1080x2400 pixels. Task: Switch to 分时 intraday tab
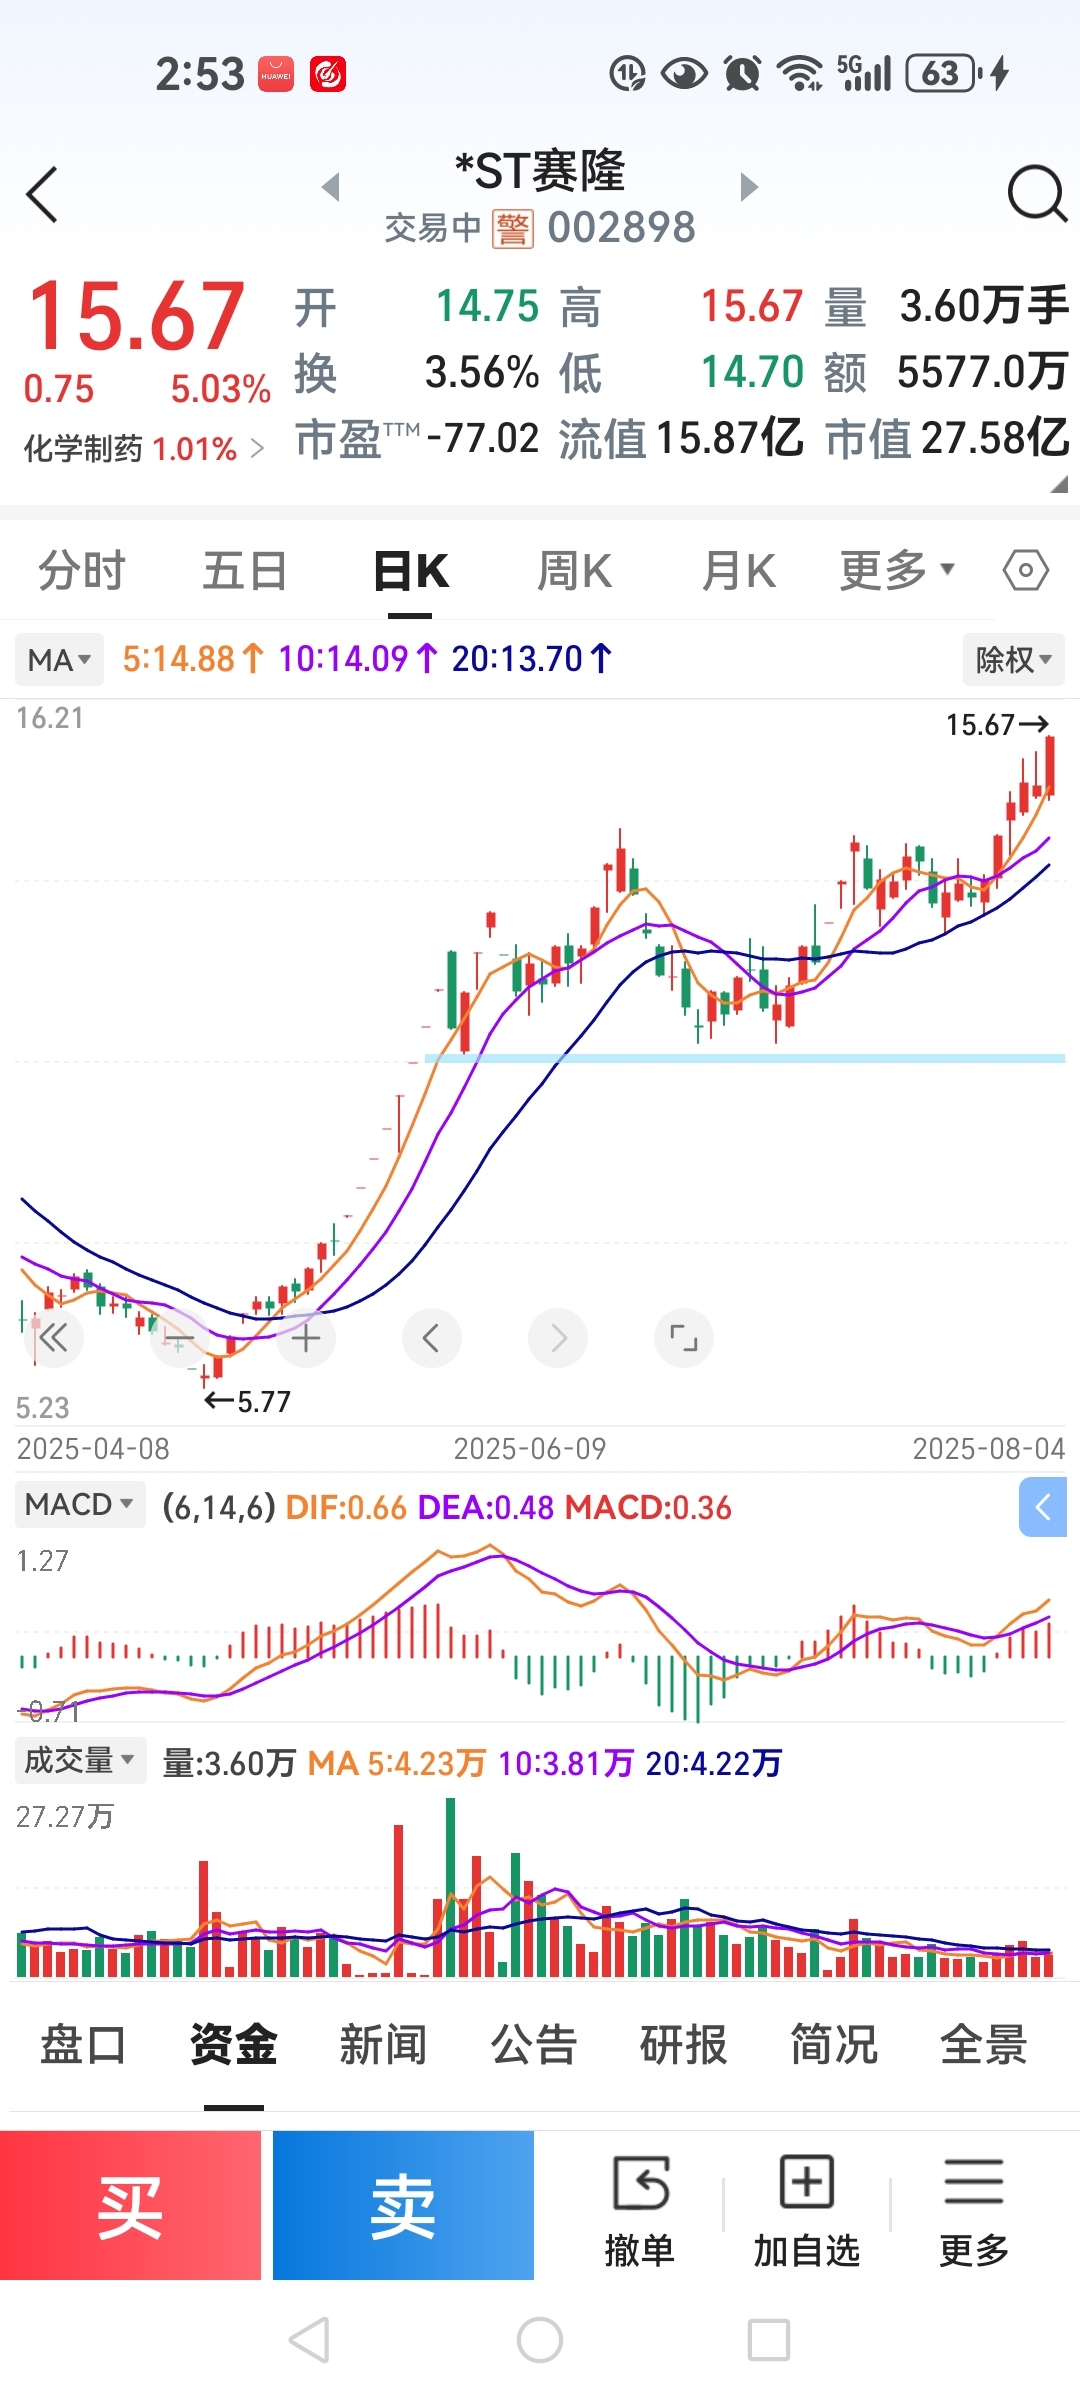(82, 571)
